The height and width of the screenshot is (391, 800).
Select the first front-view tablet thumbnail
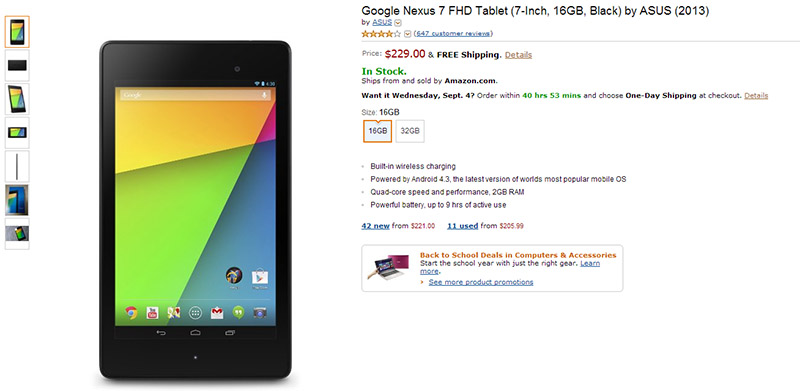[x=17, y=32]
